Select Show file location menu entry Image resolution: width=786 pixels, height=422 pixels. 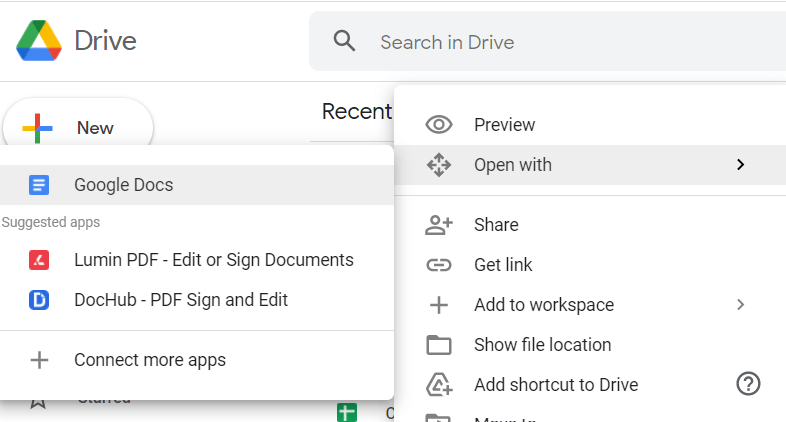(x=542, y=345)
